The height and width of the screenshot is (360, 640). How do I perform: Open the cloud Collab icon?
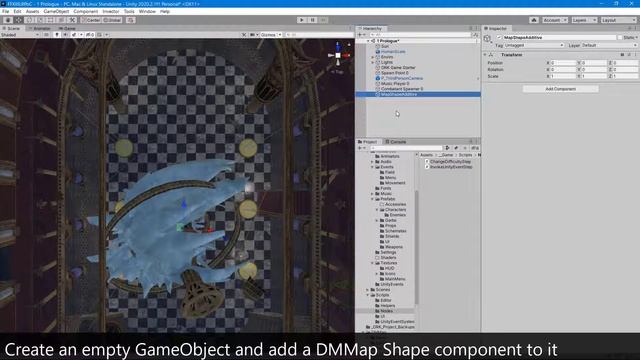click(534, 20)
